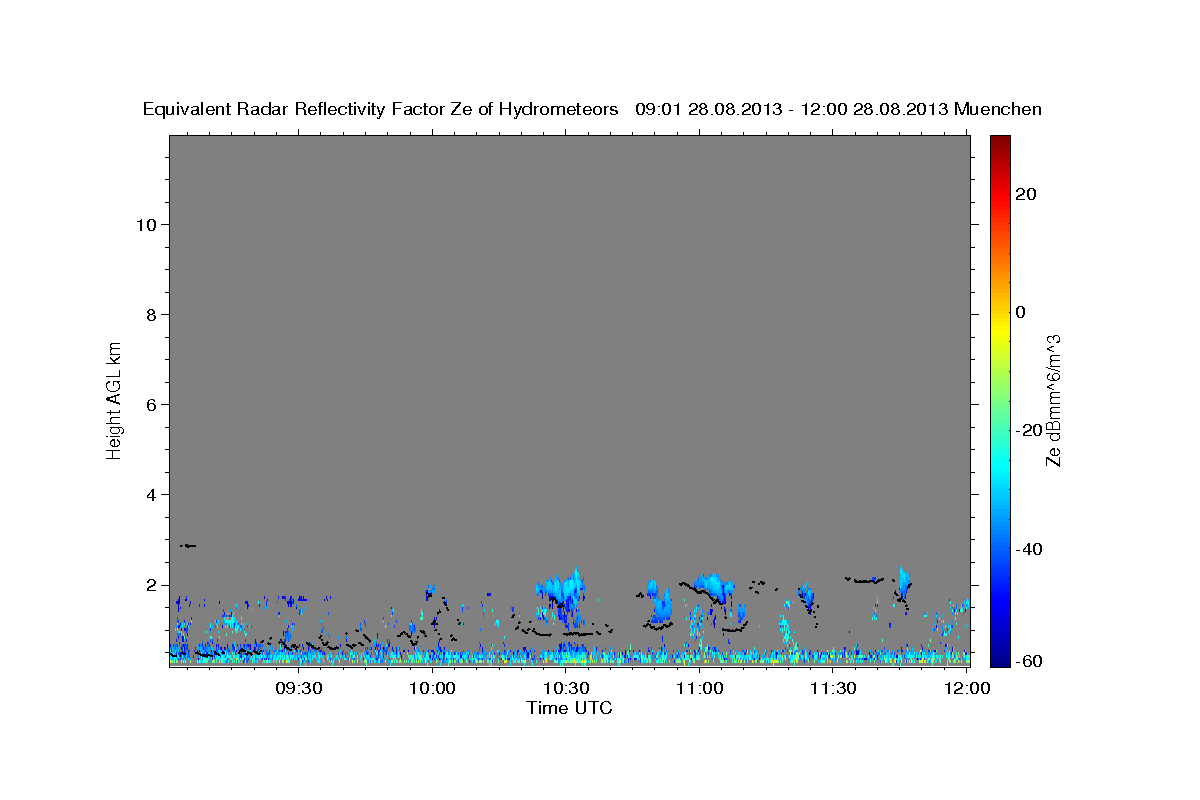This screenshot has width=1200, height=800.
Task: Click the 09:30 time tick label
Action: click(x=299, y=688)
